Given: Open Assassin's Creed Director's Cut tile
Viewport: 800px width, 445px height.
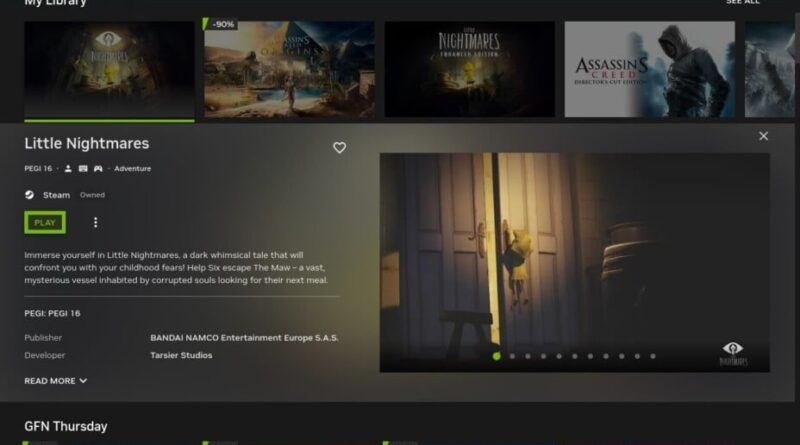Looking at the screenshot, I should coord(649,69).
